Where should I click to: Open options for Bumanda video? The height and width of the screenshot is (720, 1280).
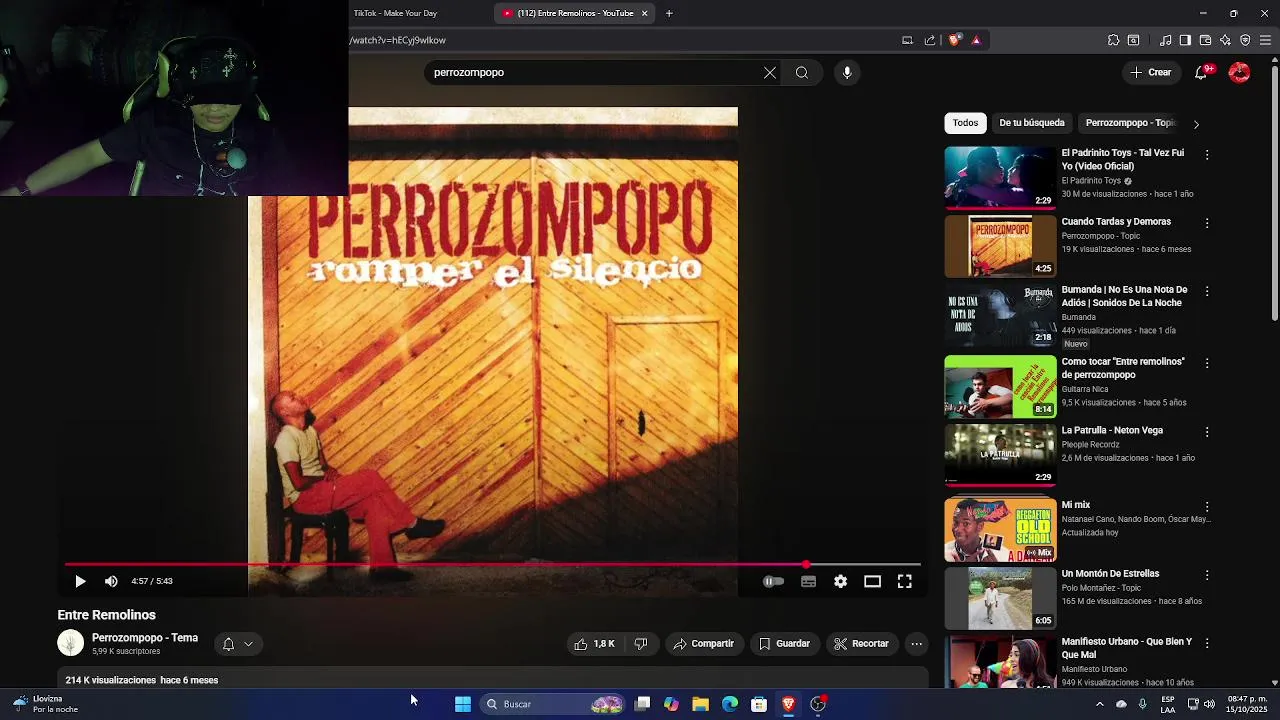[x=1207, y=291]
